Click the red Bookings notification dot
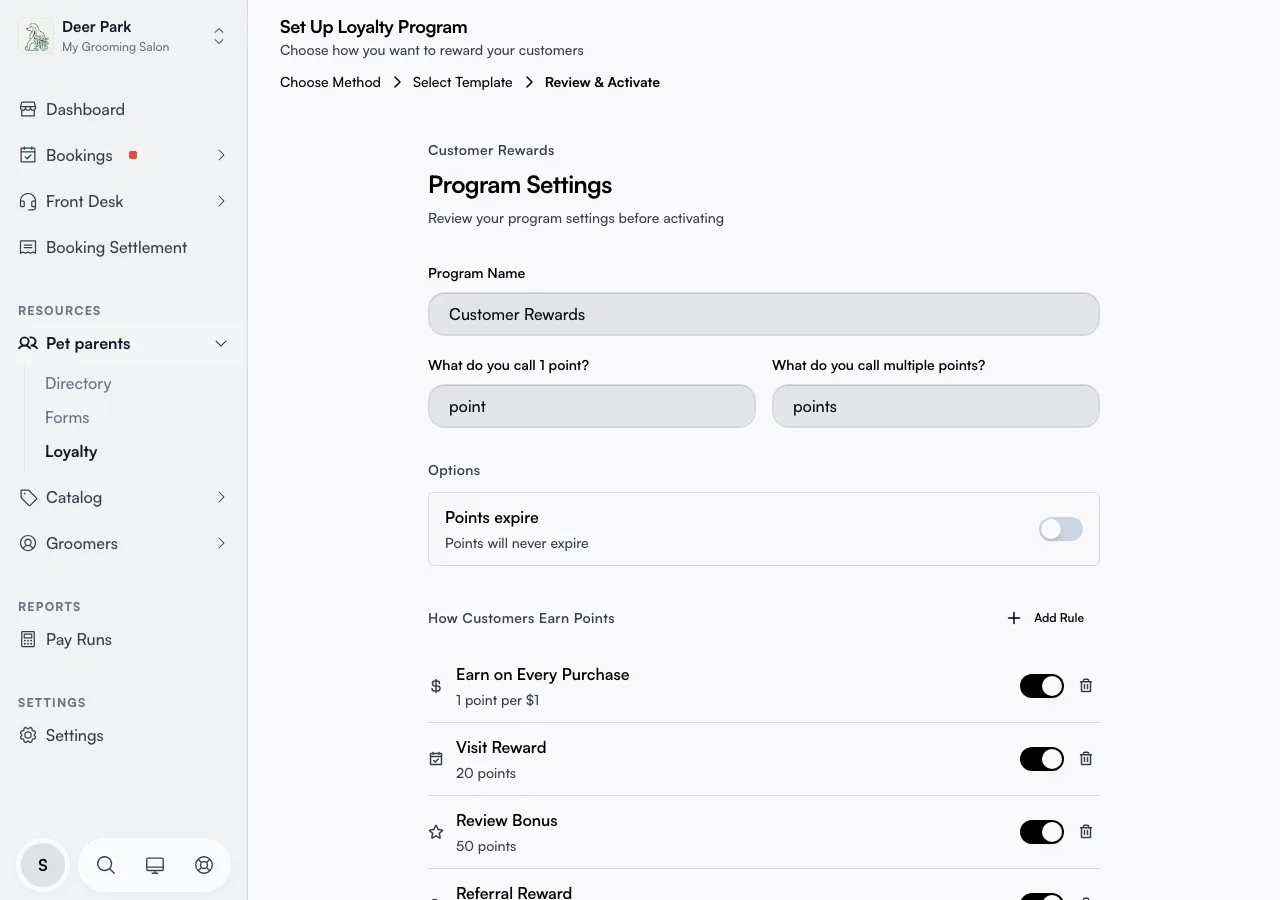1280x900 pixels. click(133, 155)
